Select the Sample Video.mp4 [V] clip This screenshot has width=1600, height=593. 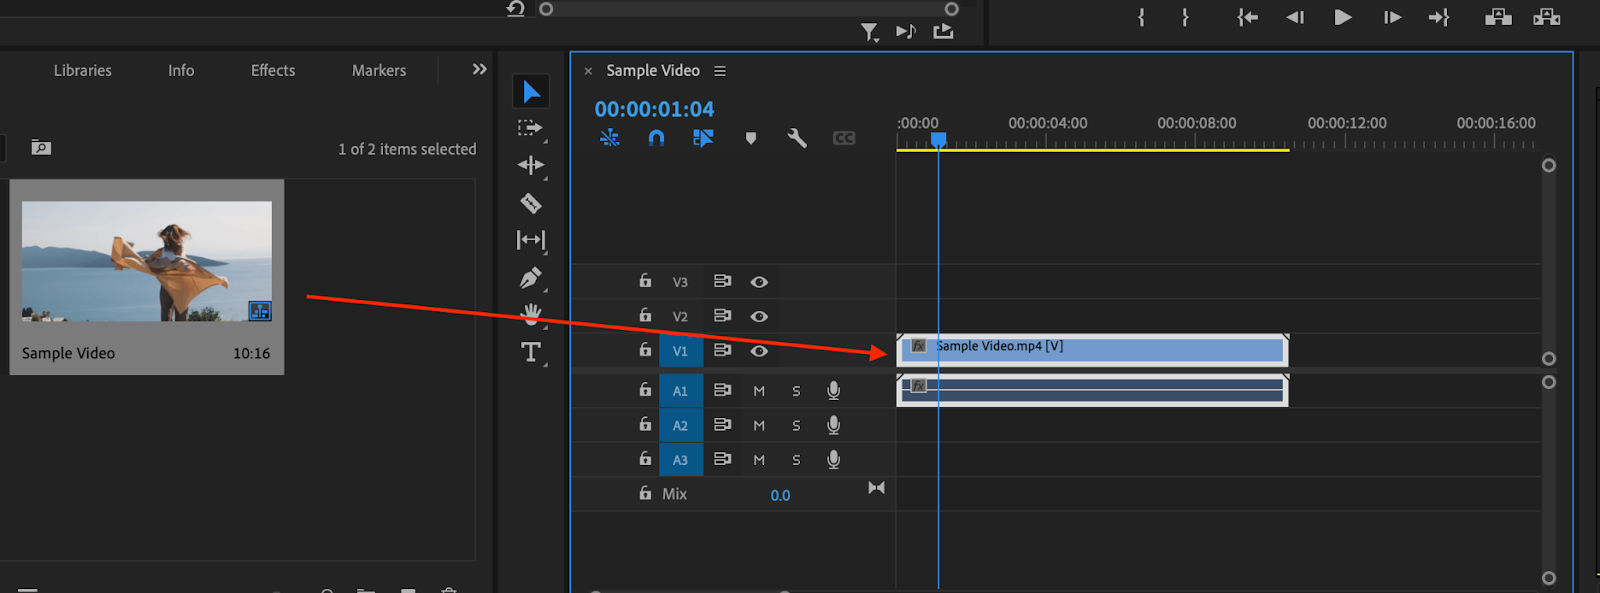coord(1092,350)
